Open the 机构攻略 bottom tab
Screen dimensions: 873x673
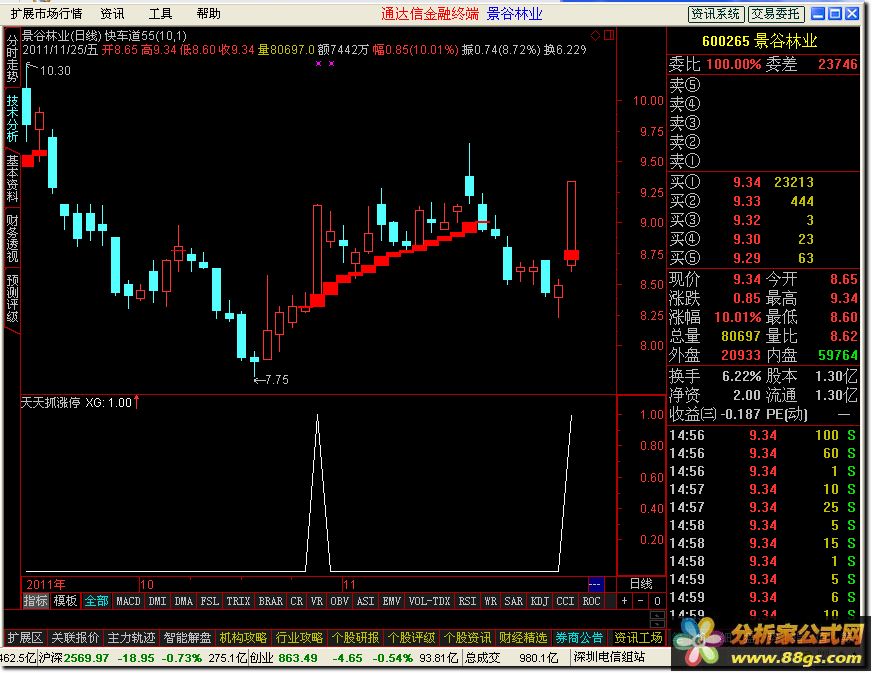tap(243, 638)
